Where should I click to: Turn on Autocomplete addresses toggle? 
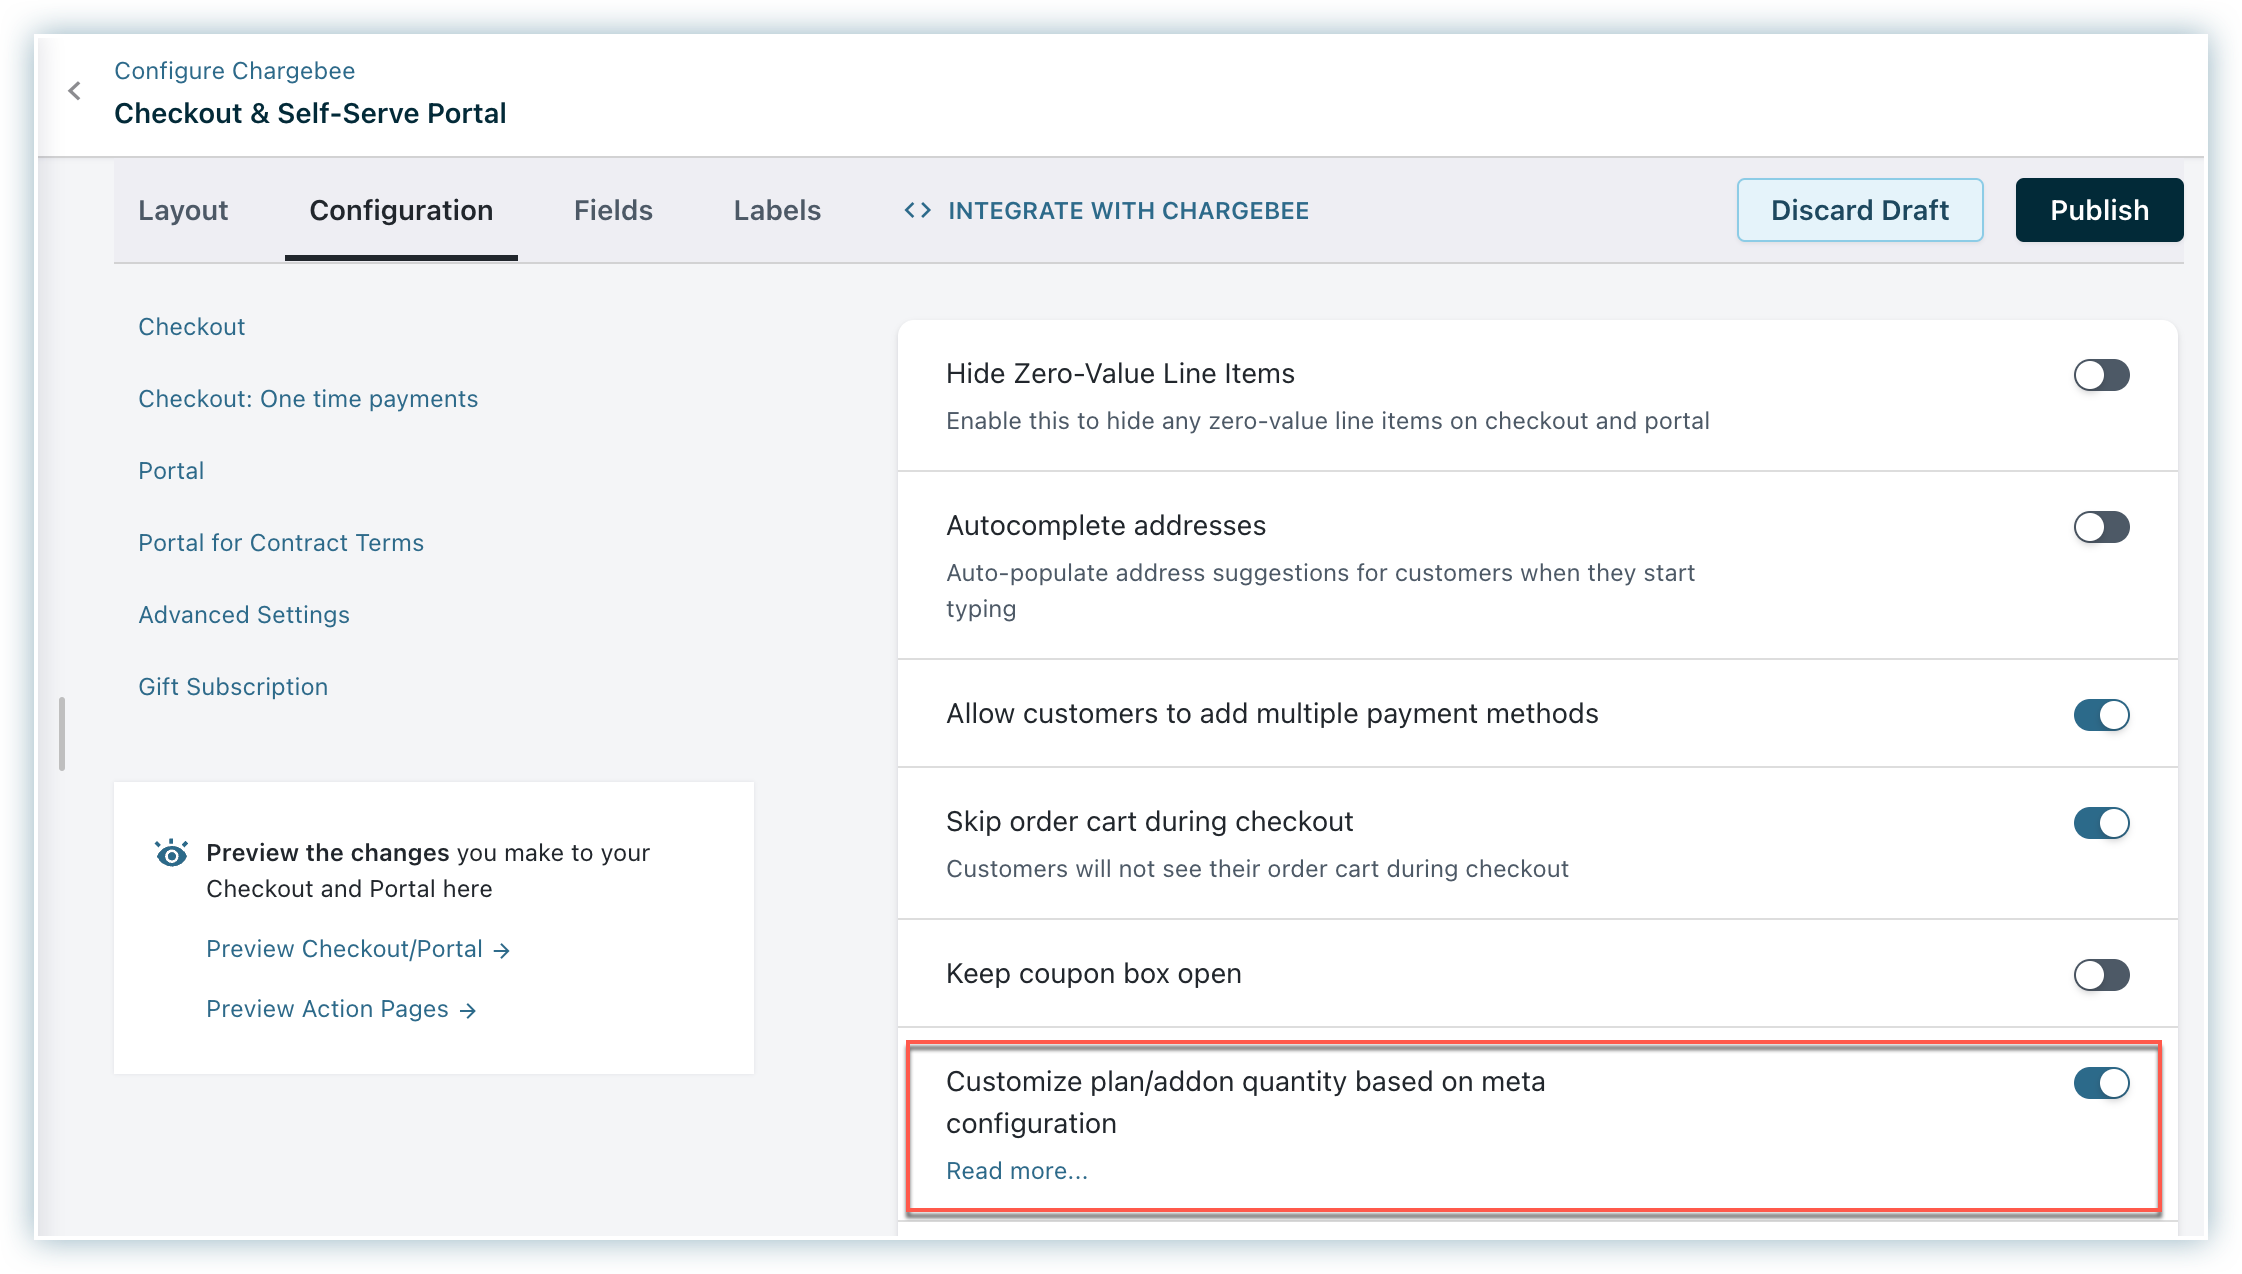2101,527
